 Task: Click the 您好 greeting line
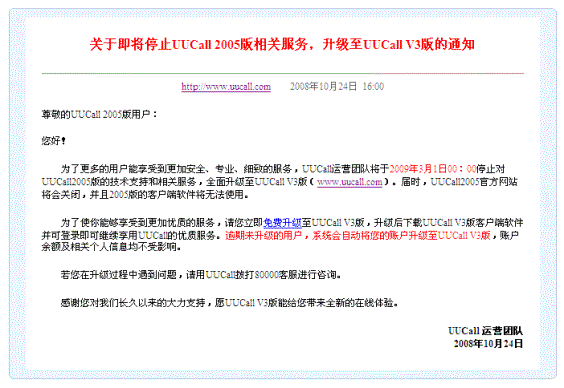tap(54, 141)
